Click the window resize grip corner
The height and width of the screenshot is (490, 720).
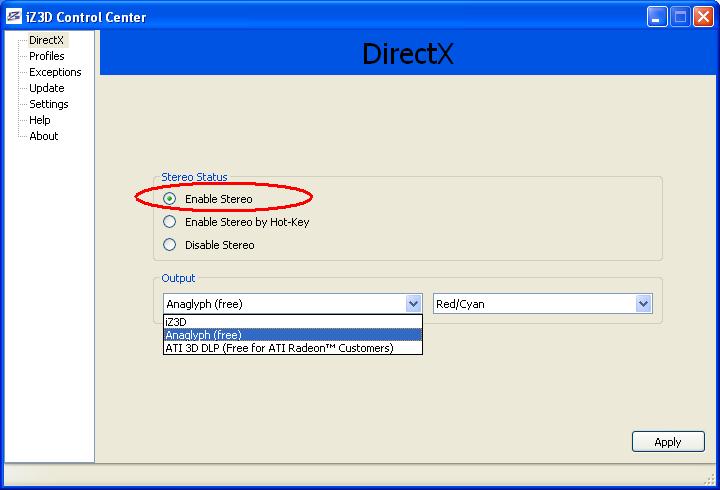click(710, 479)
